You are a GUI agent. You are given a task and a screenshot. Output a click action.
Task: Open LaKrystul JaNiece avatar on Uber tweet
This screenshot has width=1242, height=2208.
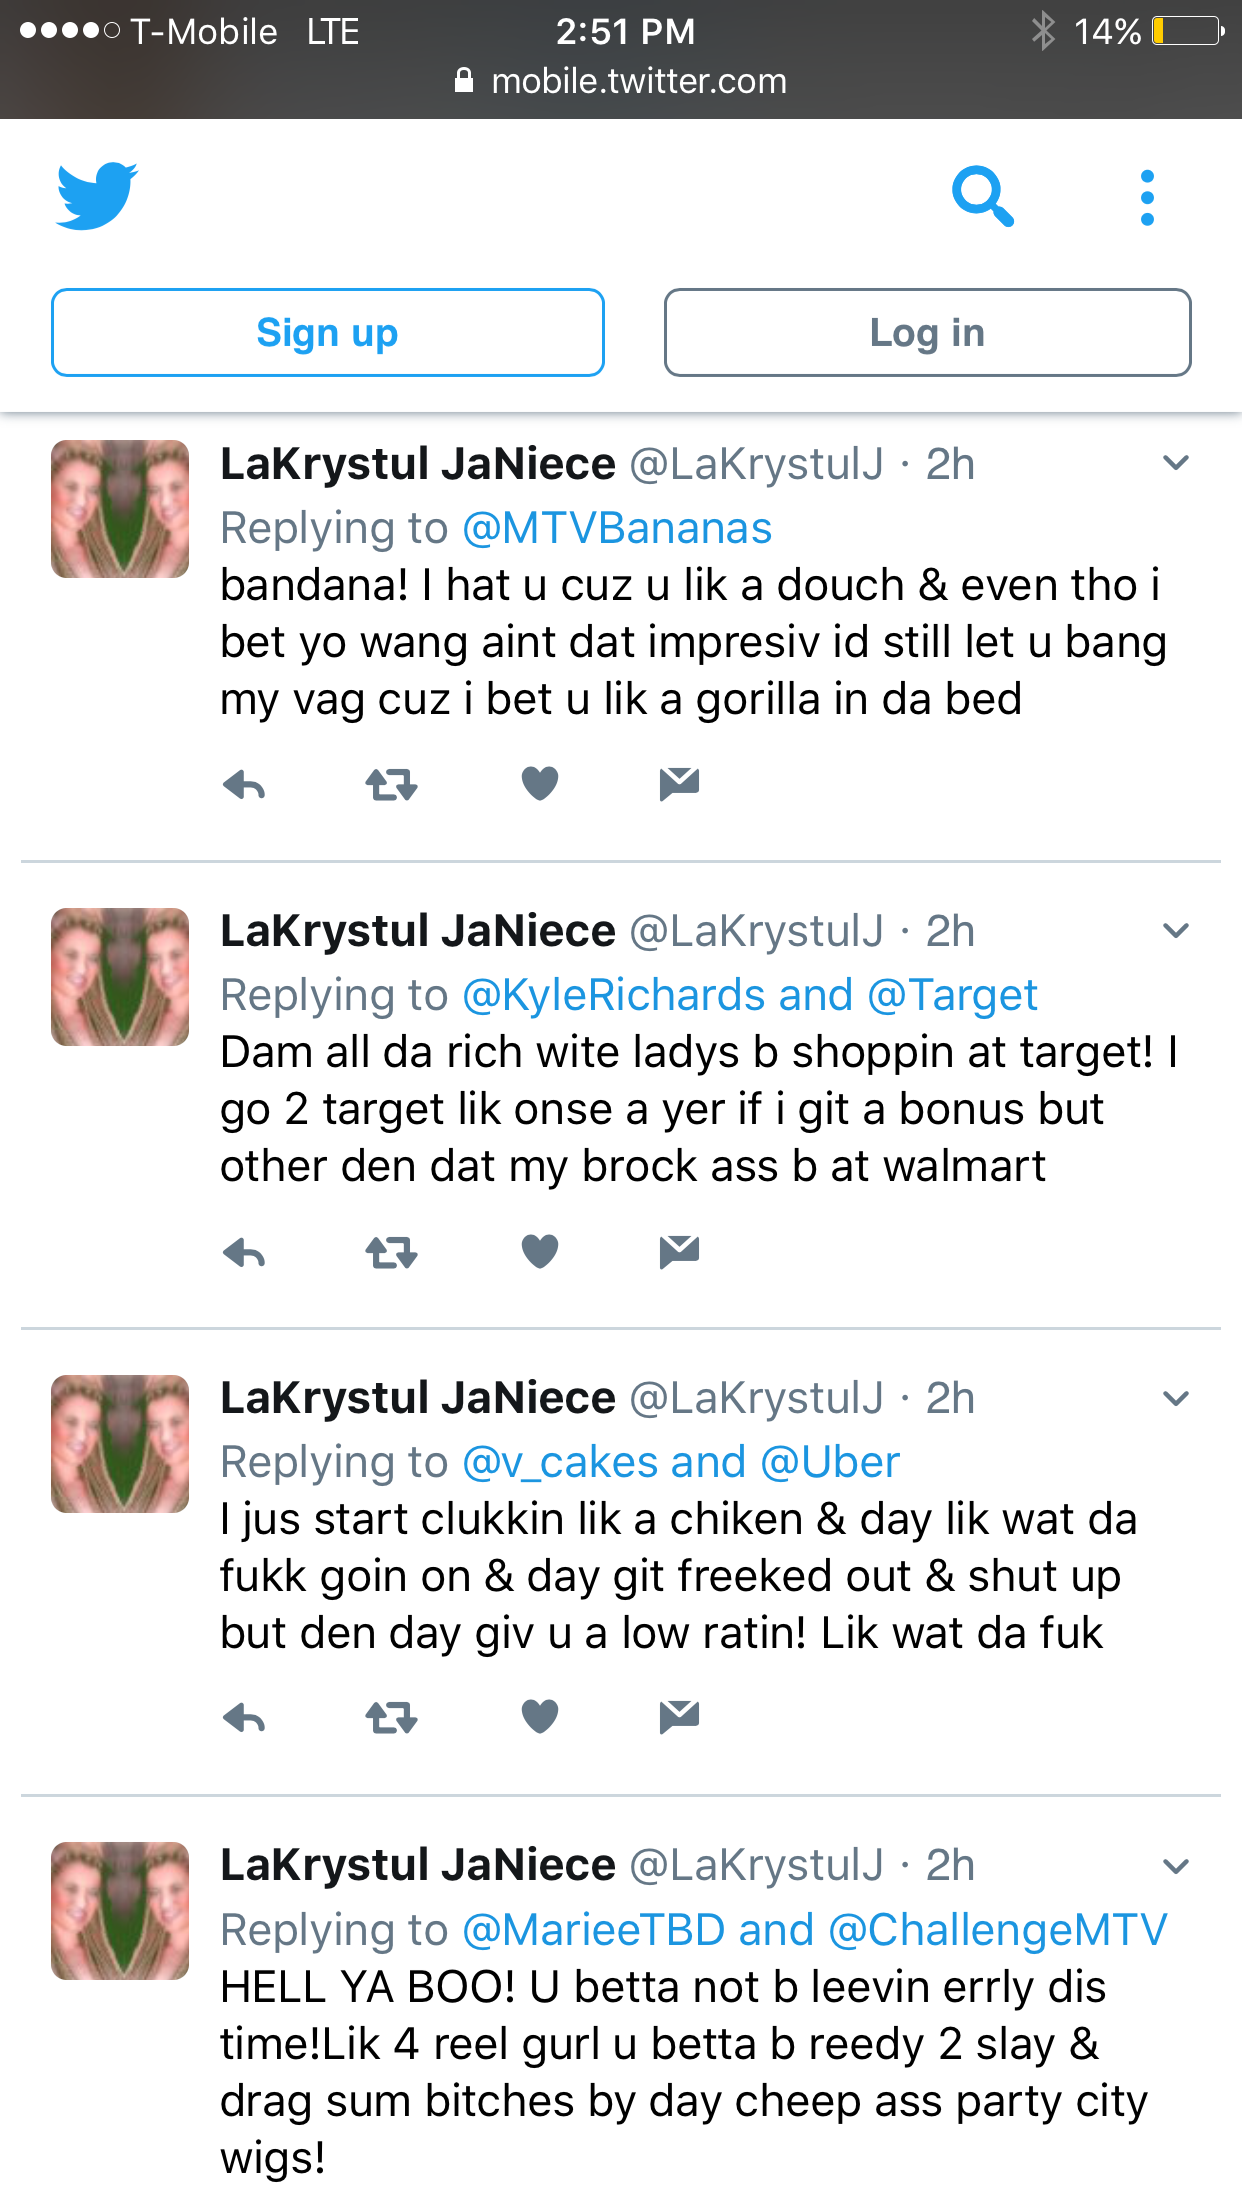pyautogui.click(x=120, y=1444)
